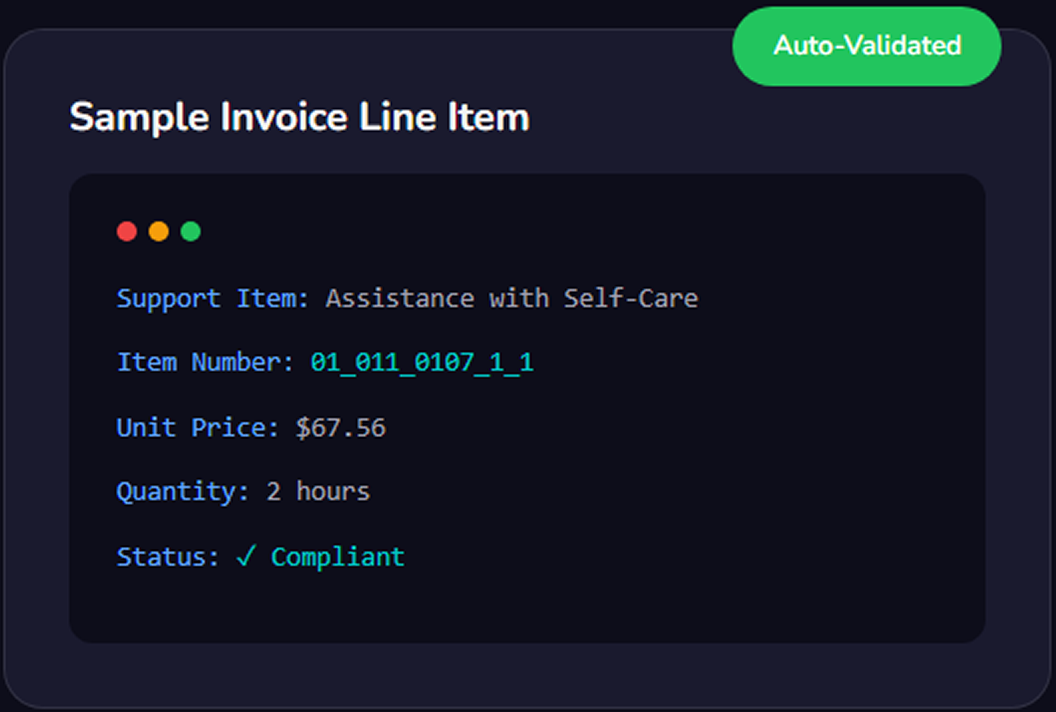Click the word hours in Quantity
The width and height of the screenshot is (1056, 712).
pos(333,492)
